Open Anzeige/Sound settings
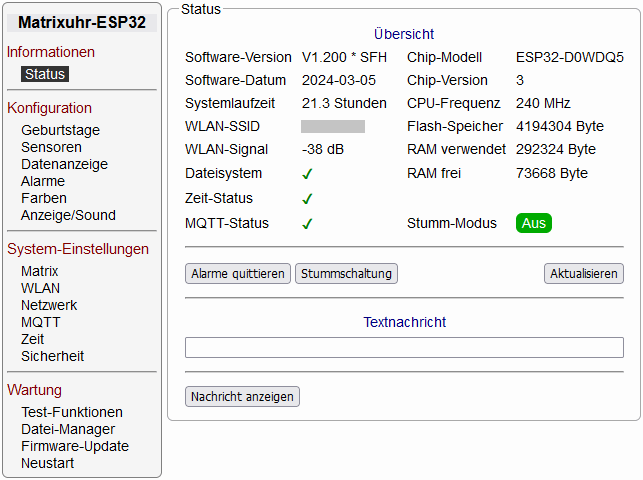 [x=68, y=215]
